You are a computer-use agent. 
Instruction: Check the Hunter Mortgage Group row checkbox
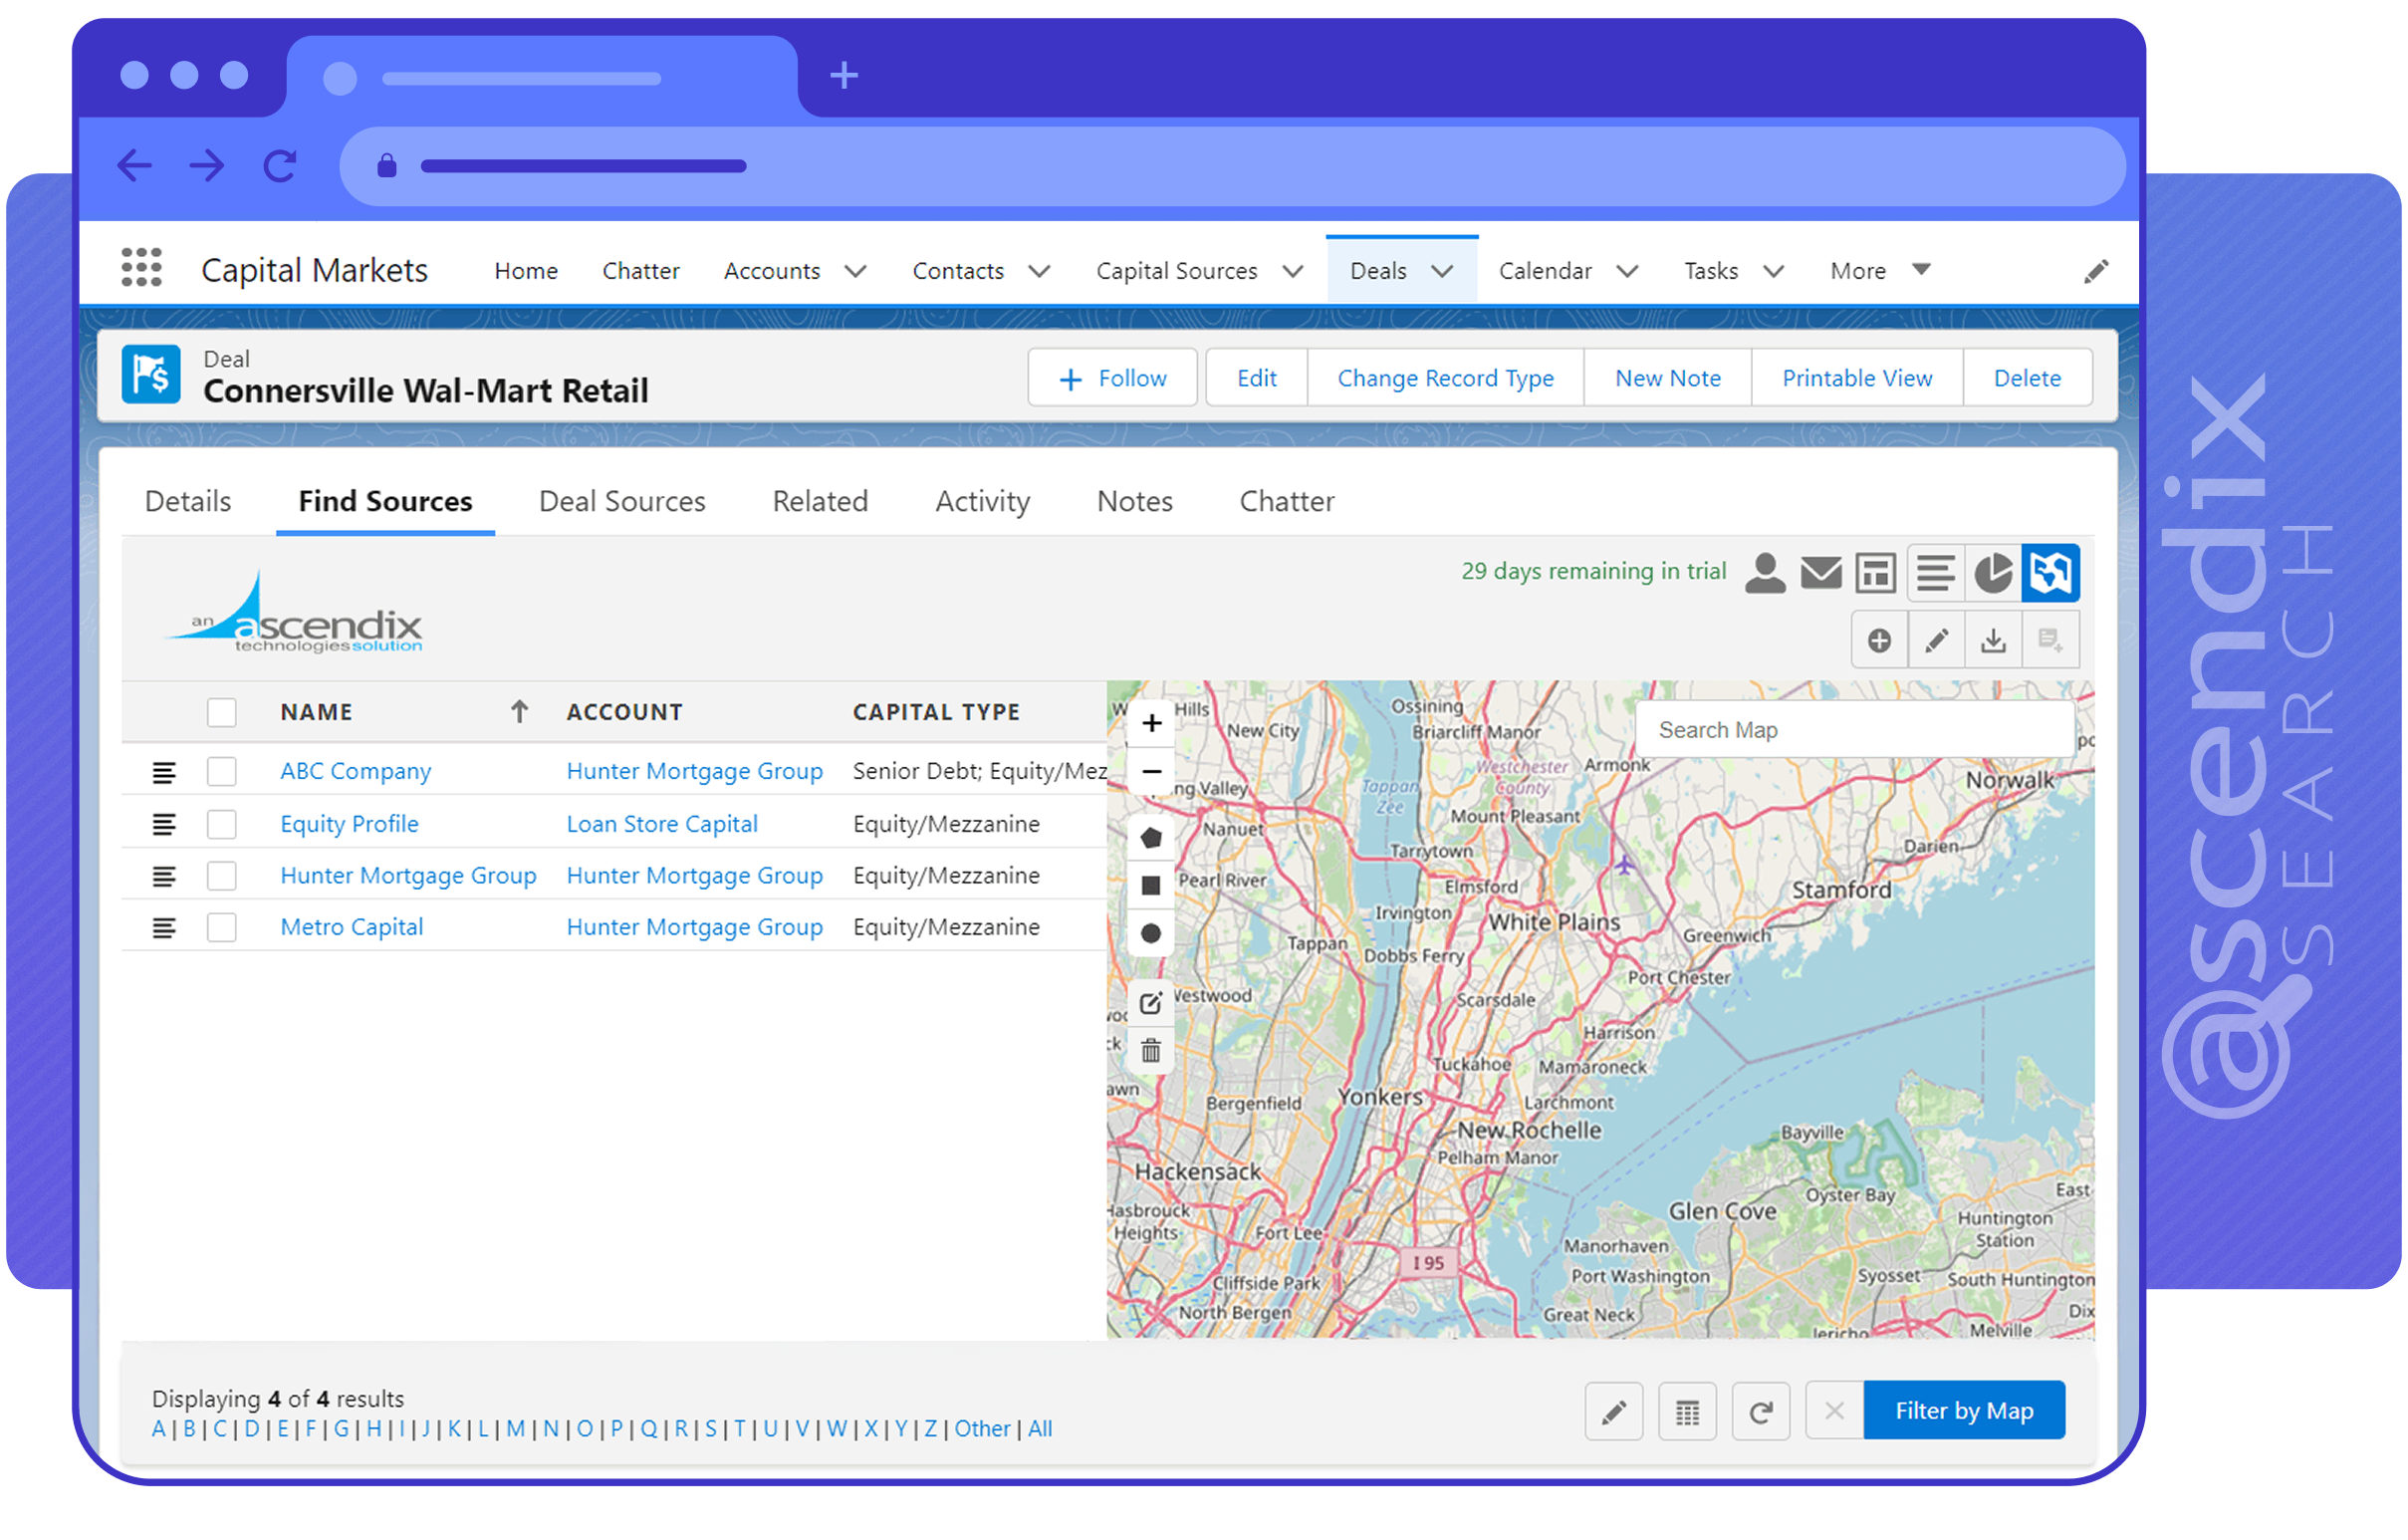tap(222, 876)
